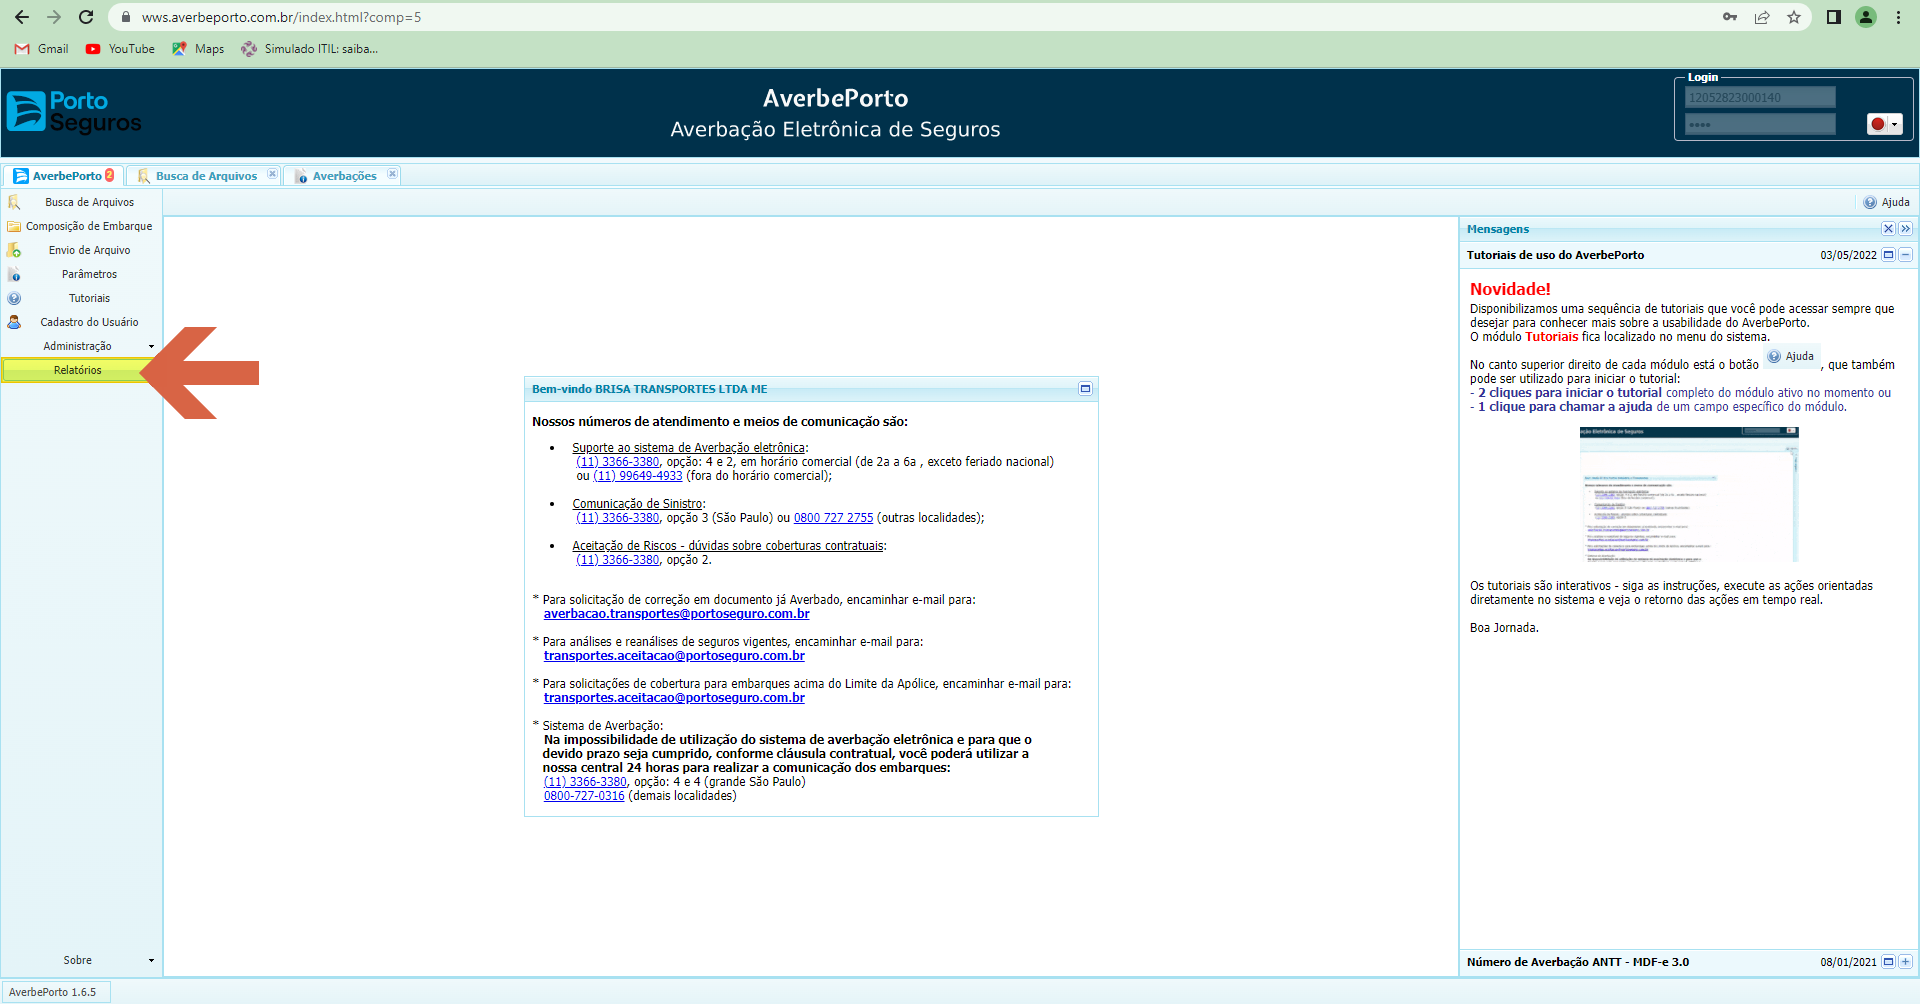Screen dimensions: 1920x1004
Task: Click the padlock site info icon
Action: (x=125, y=17)
